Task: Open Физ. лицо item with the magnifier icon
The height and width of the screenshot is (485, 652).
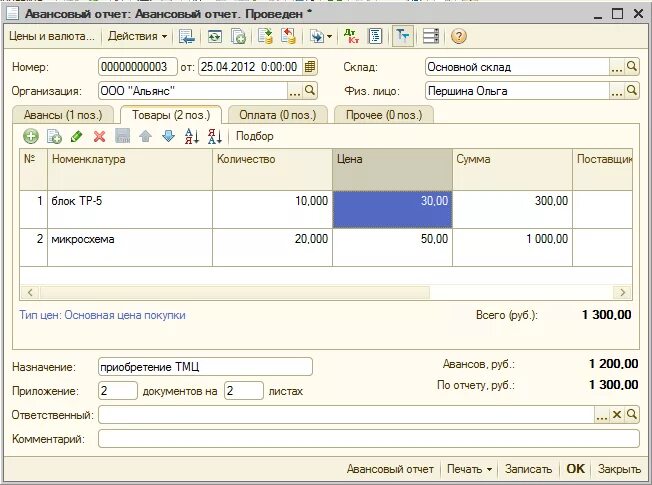Action: (x=632, y=91)
